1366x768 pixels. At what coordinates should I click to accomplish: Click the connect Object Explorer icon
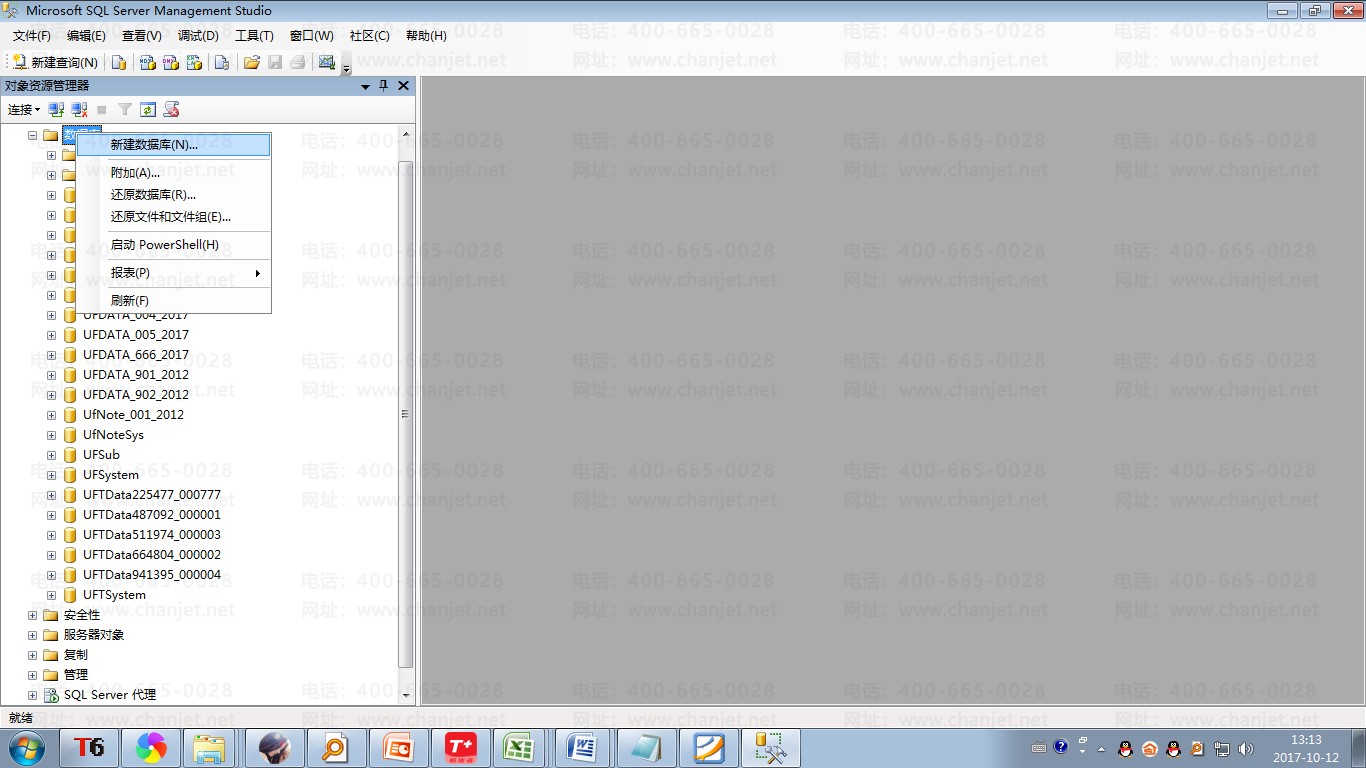pyautogui.click(x=56, y=110)
